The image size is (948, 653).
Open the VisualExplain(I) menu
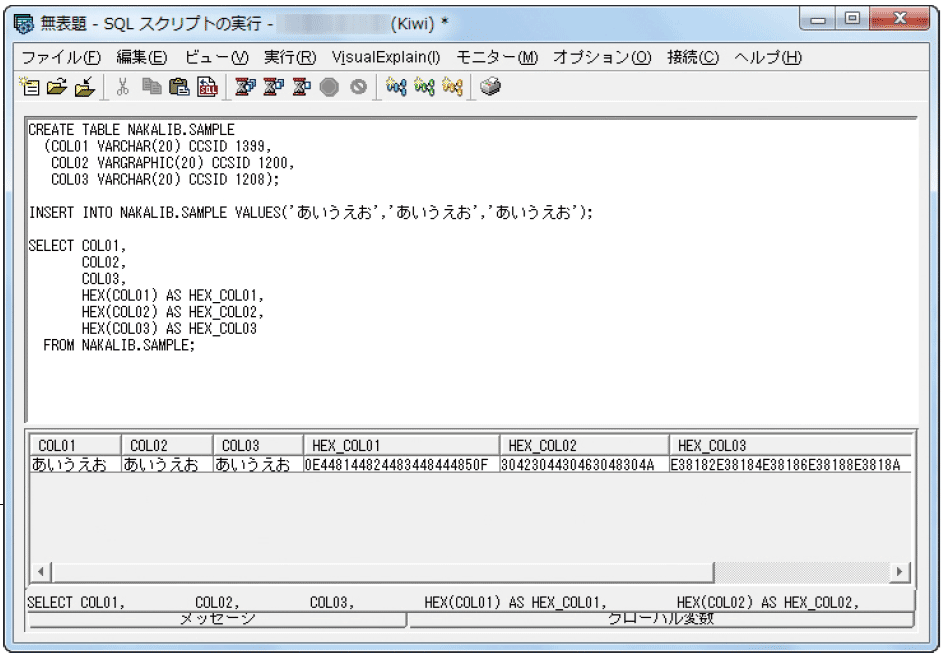(386, 57)
